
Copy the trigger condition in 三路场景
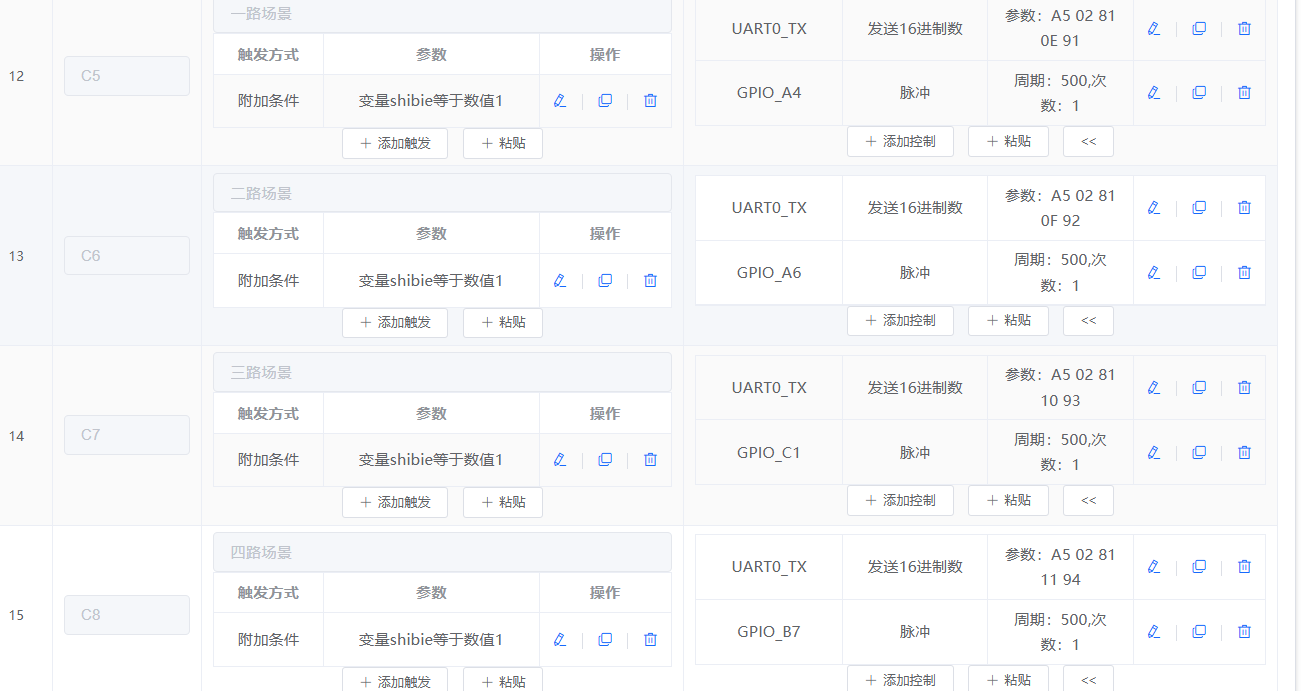pyautogui.click(x=605, y=459)
